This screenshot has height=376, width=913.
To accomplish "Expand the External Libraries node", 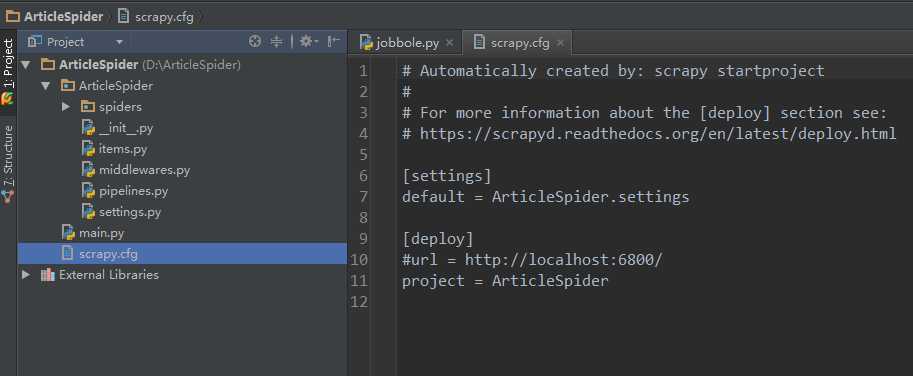I will tap(26, 275).
